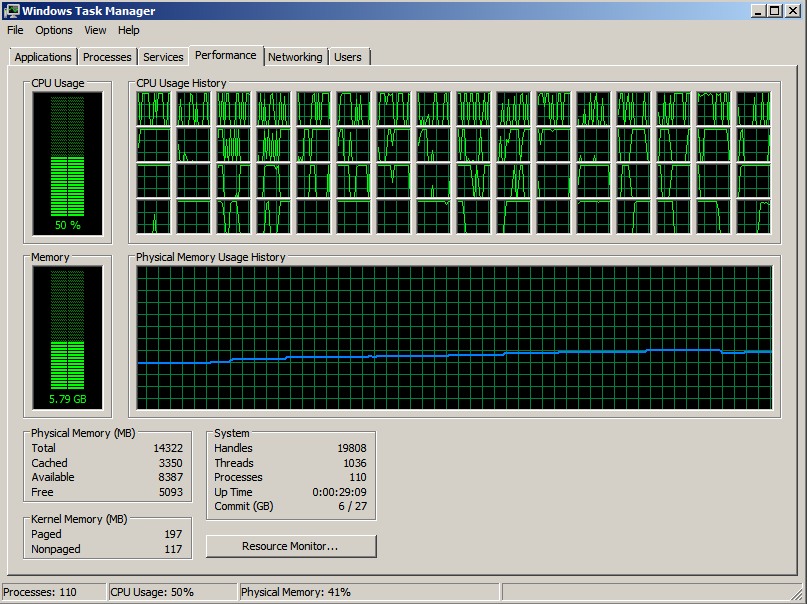The height and width of the screenshot is (604, 807).
Task: Open the Help menu
Action: (x=128, y=30)
